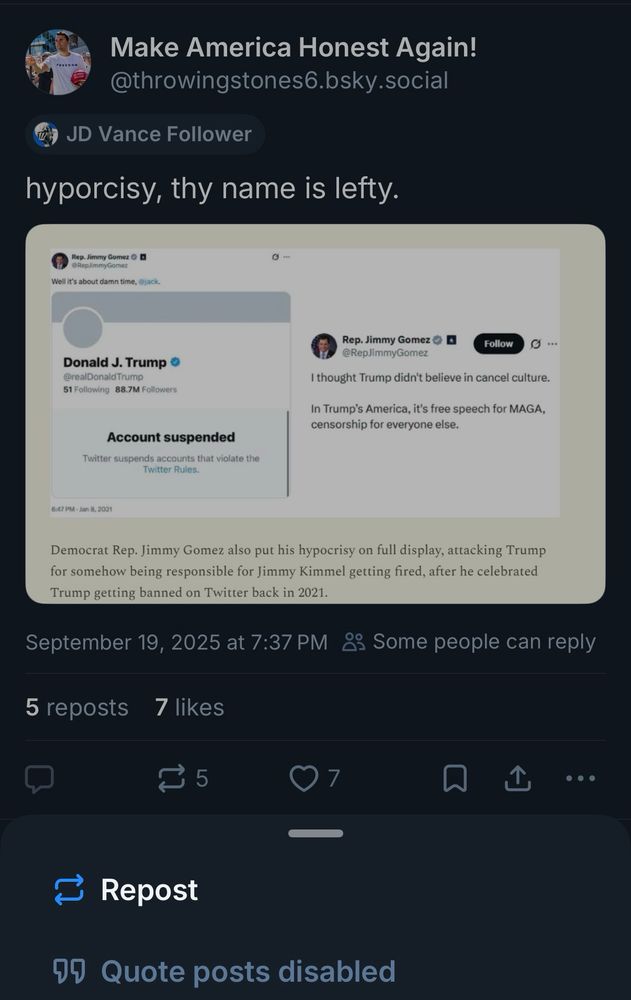Open the three-dot more options icon
Screen dimensions: 631x1000
pyautogui.click(x=581, y=778)
